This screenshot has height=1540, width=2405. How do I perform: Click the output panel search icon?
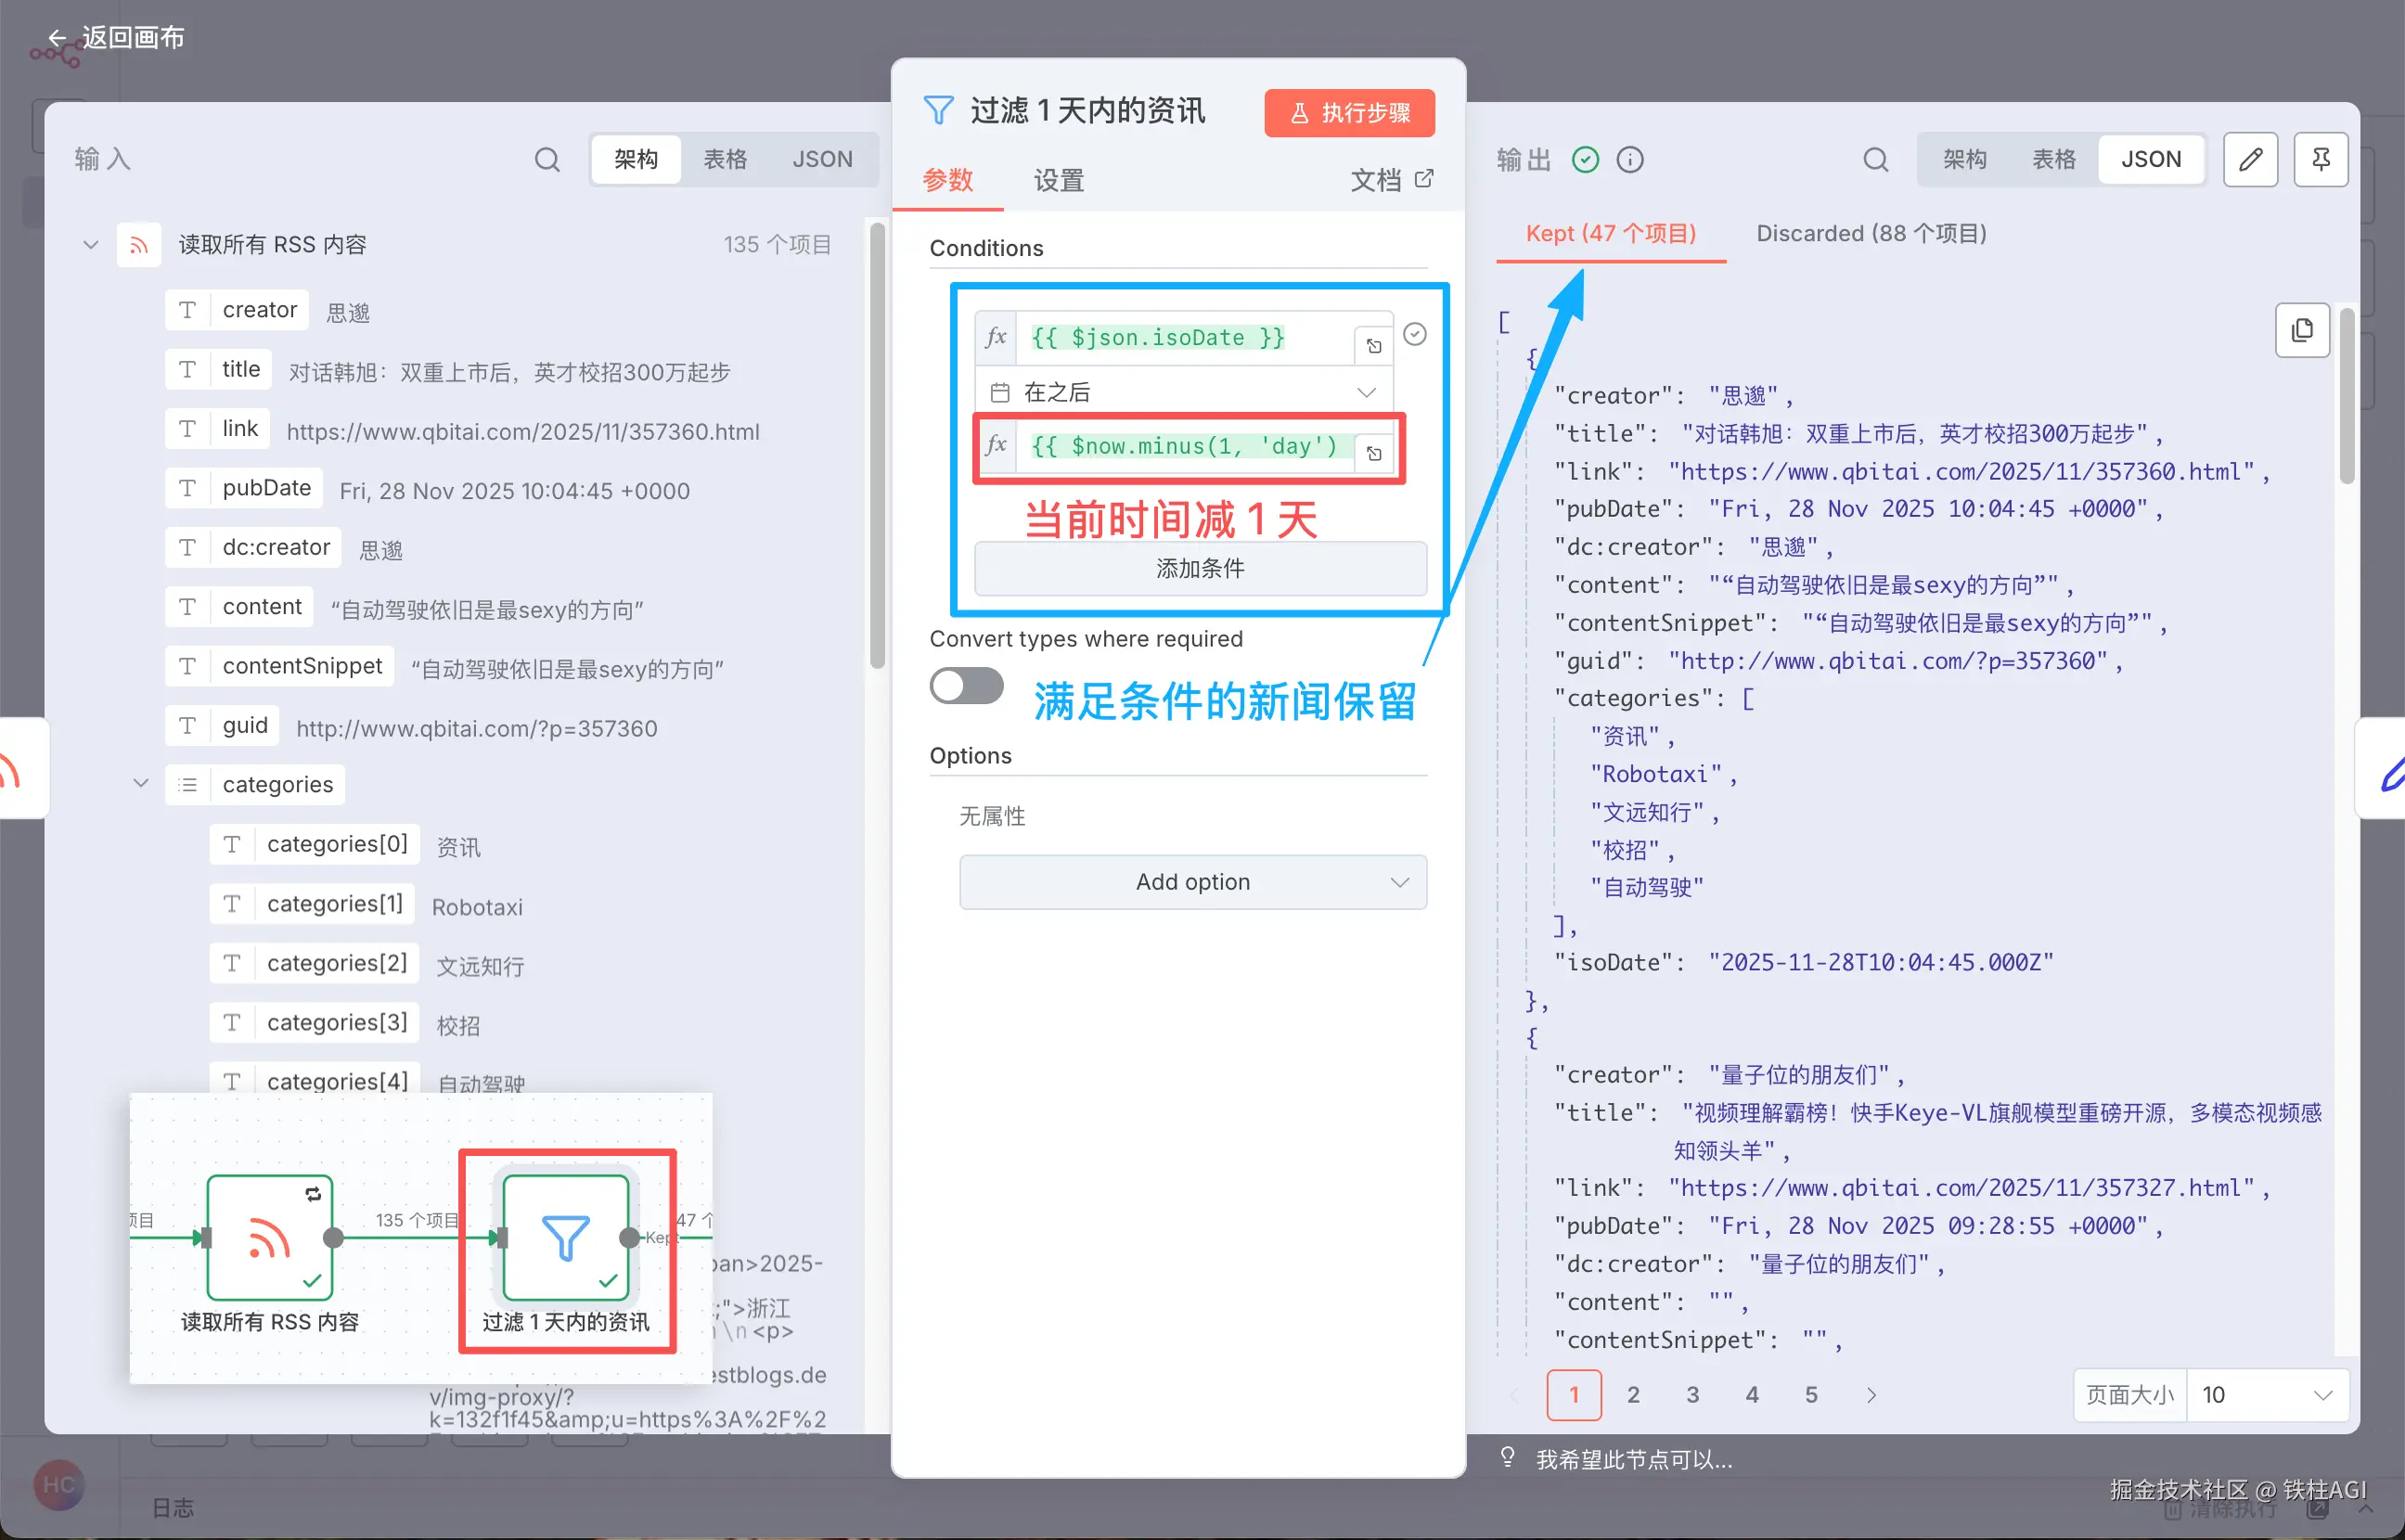pos(1875,159)
